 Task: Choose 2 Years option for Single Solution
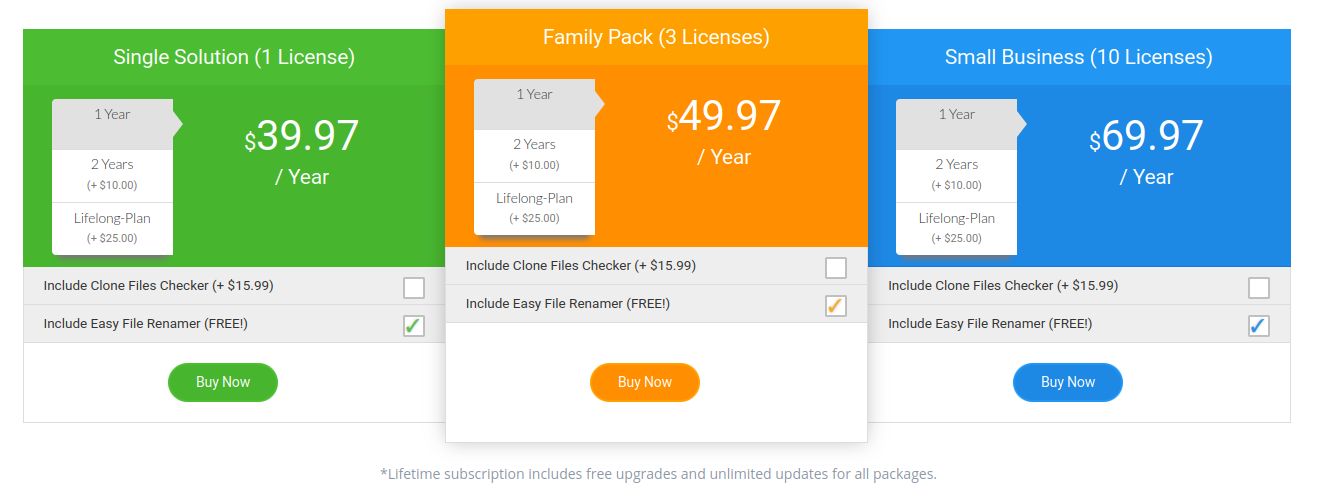pos(113,176)
